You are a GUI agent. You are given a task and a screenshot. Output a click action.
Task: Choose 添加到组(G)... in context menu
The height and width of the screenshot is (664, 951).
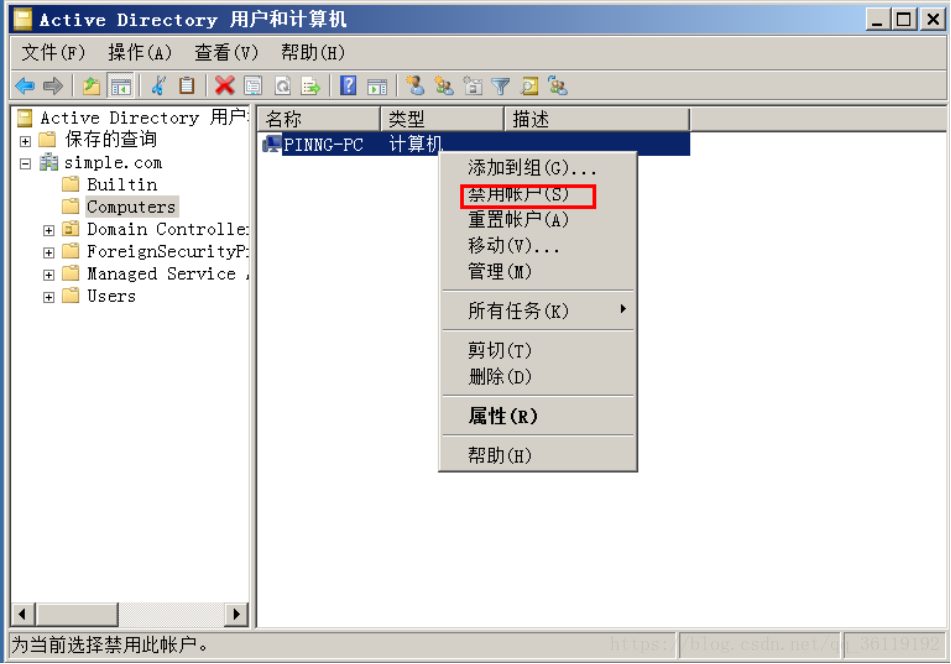pos(537,167)
